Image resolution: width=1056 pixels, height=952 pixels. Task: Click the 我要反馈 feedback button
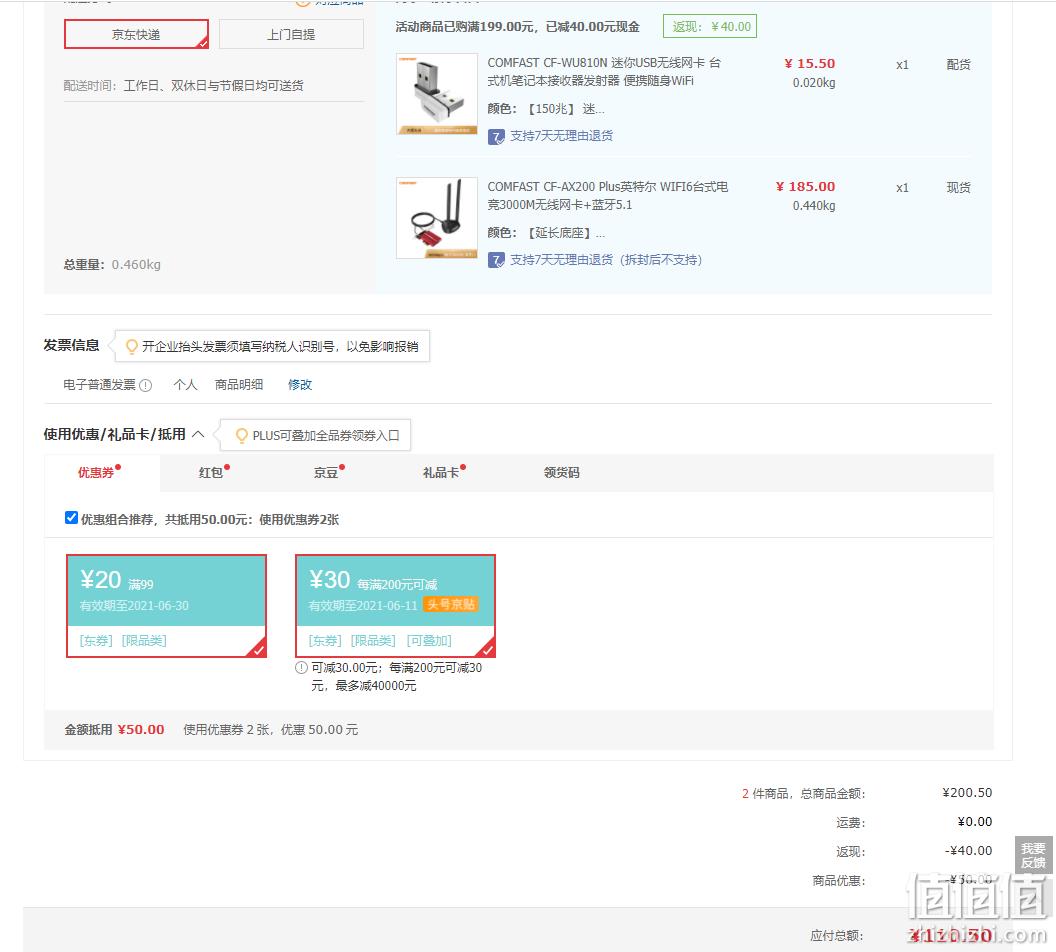[x=1033, y=856]
